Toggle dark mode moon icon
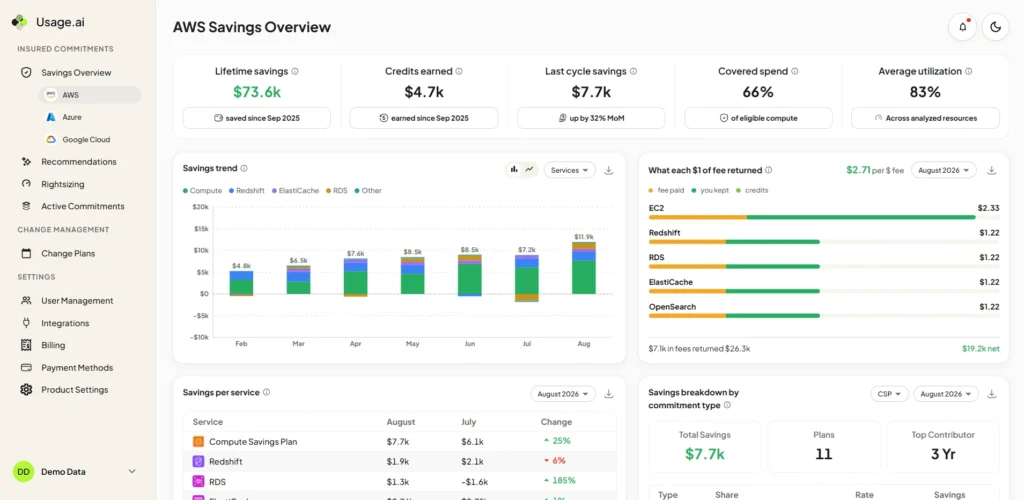This screenshot has height=500, width=1024. tap(995, 27)
